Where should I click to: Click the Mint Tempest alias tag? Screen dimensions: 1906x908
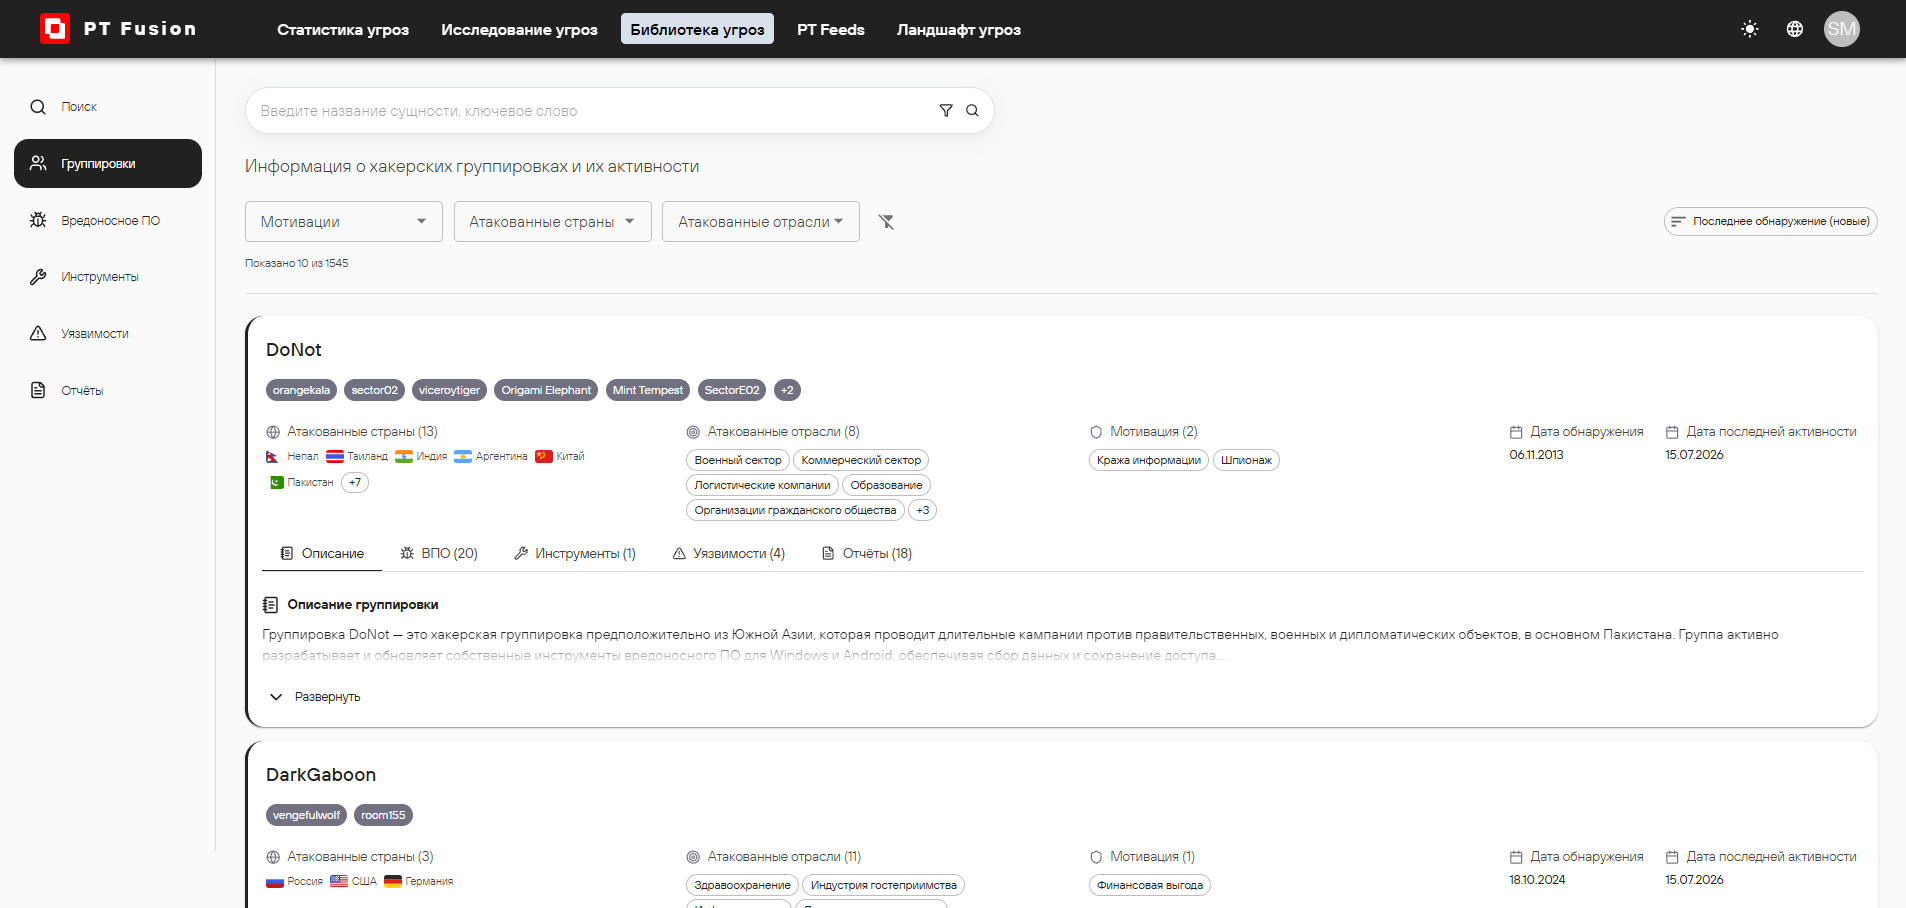[x=648, y=390]
